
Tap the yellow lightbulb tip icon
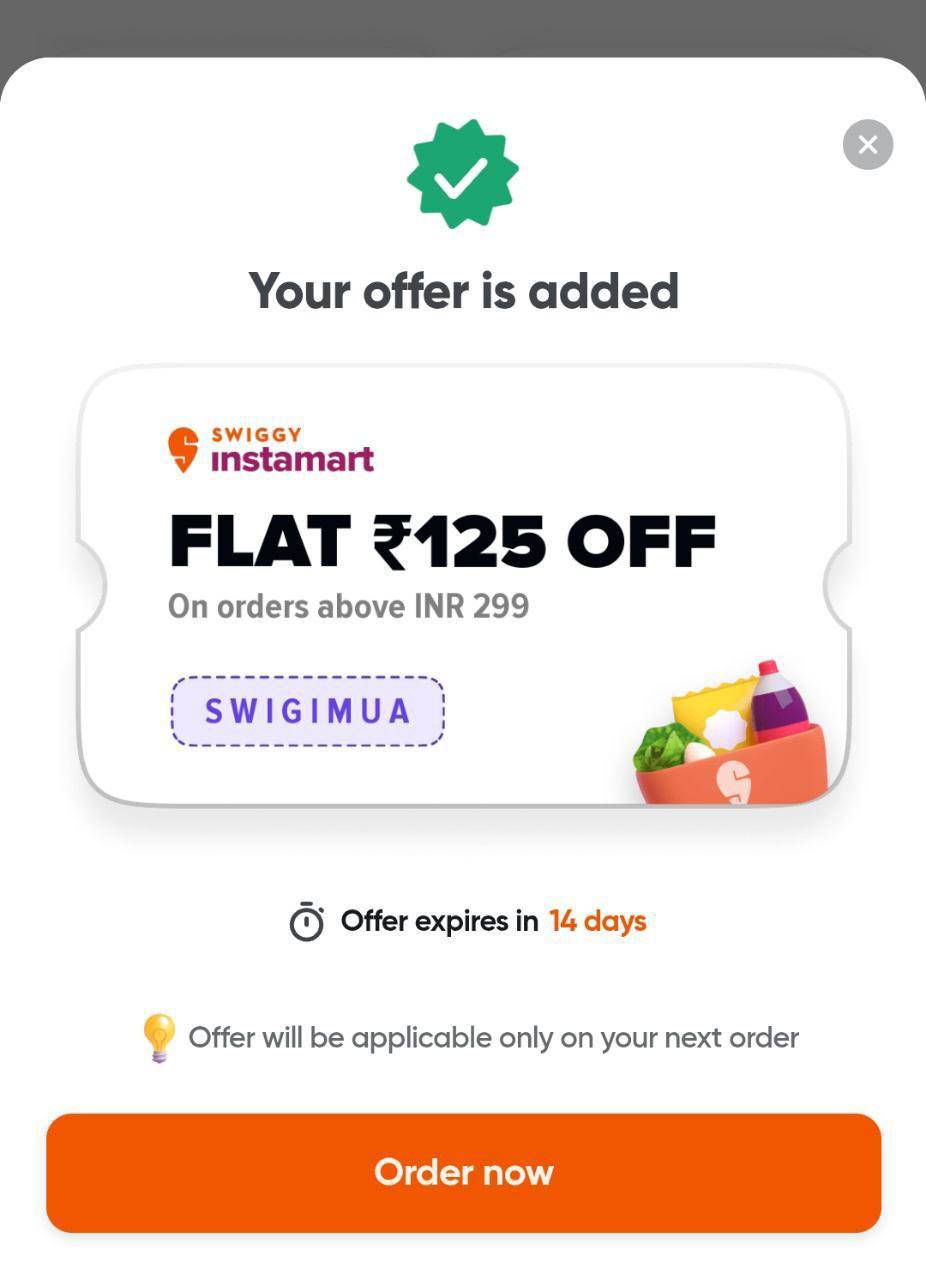tap(159, 1037)
